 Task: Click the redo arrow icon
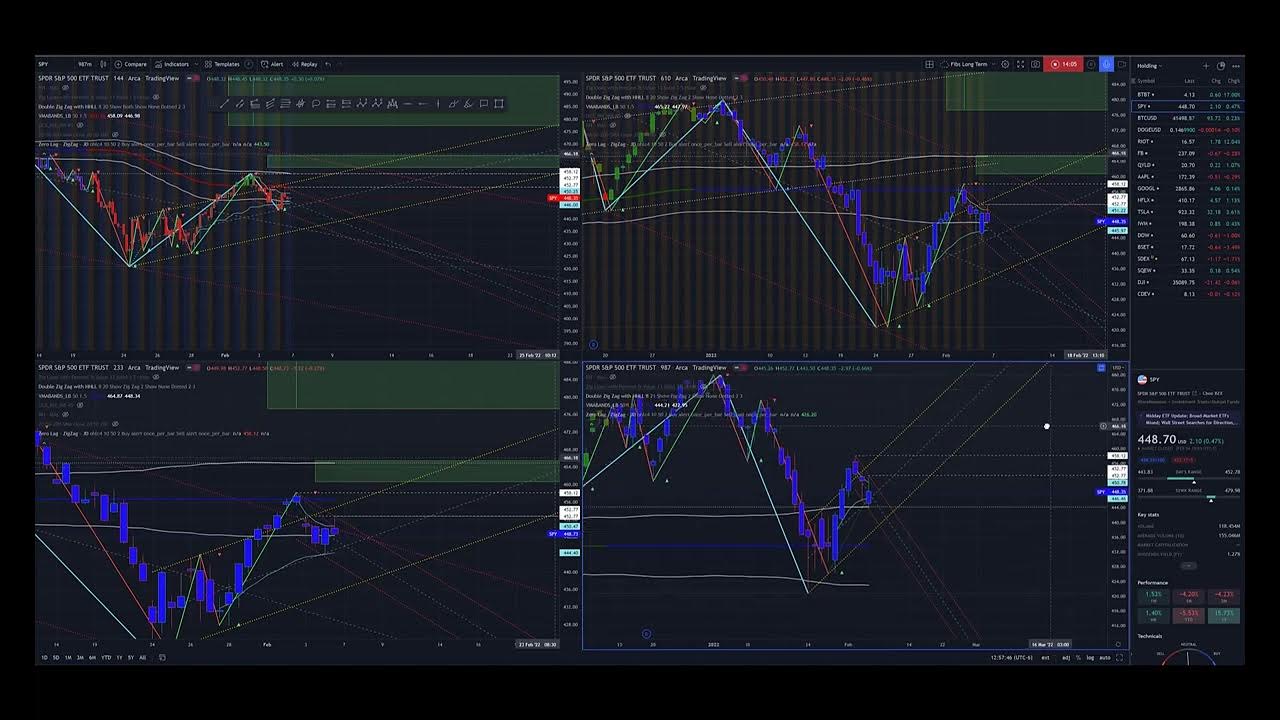[340, 64]
